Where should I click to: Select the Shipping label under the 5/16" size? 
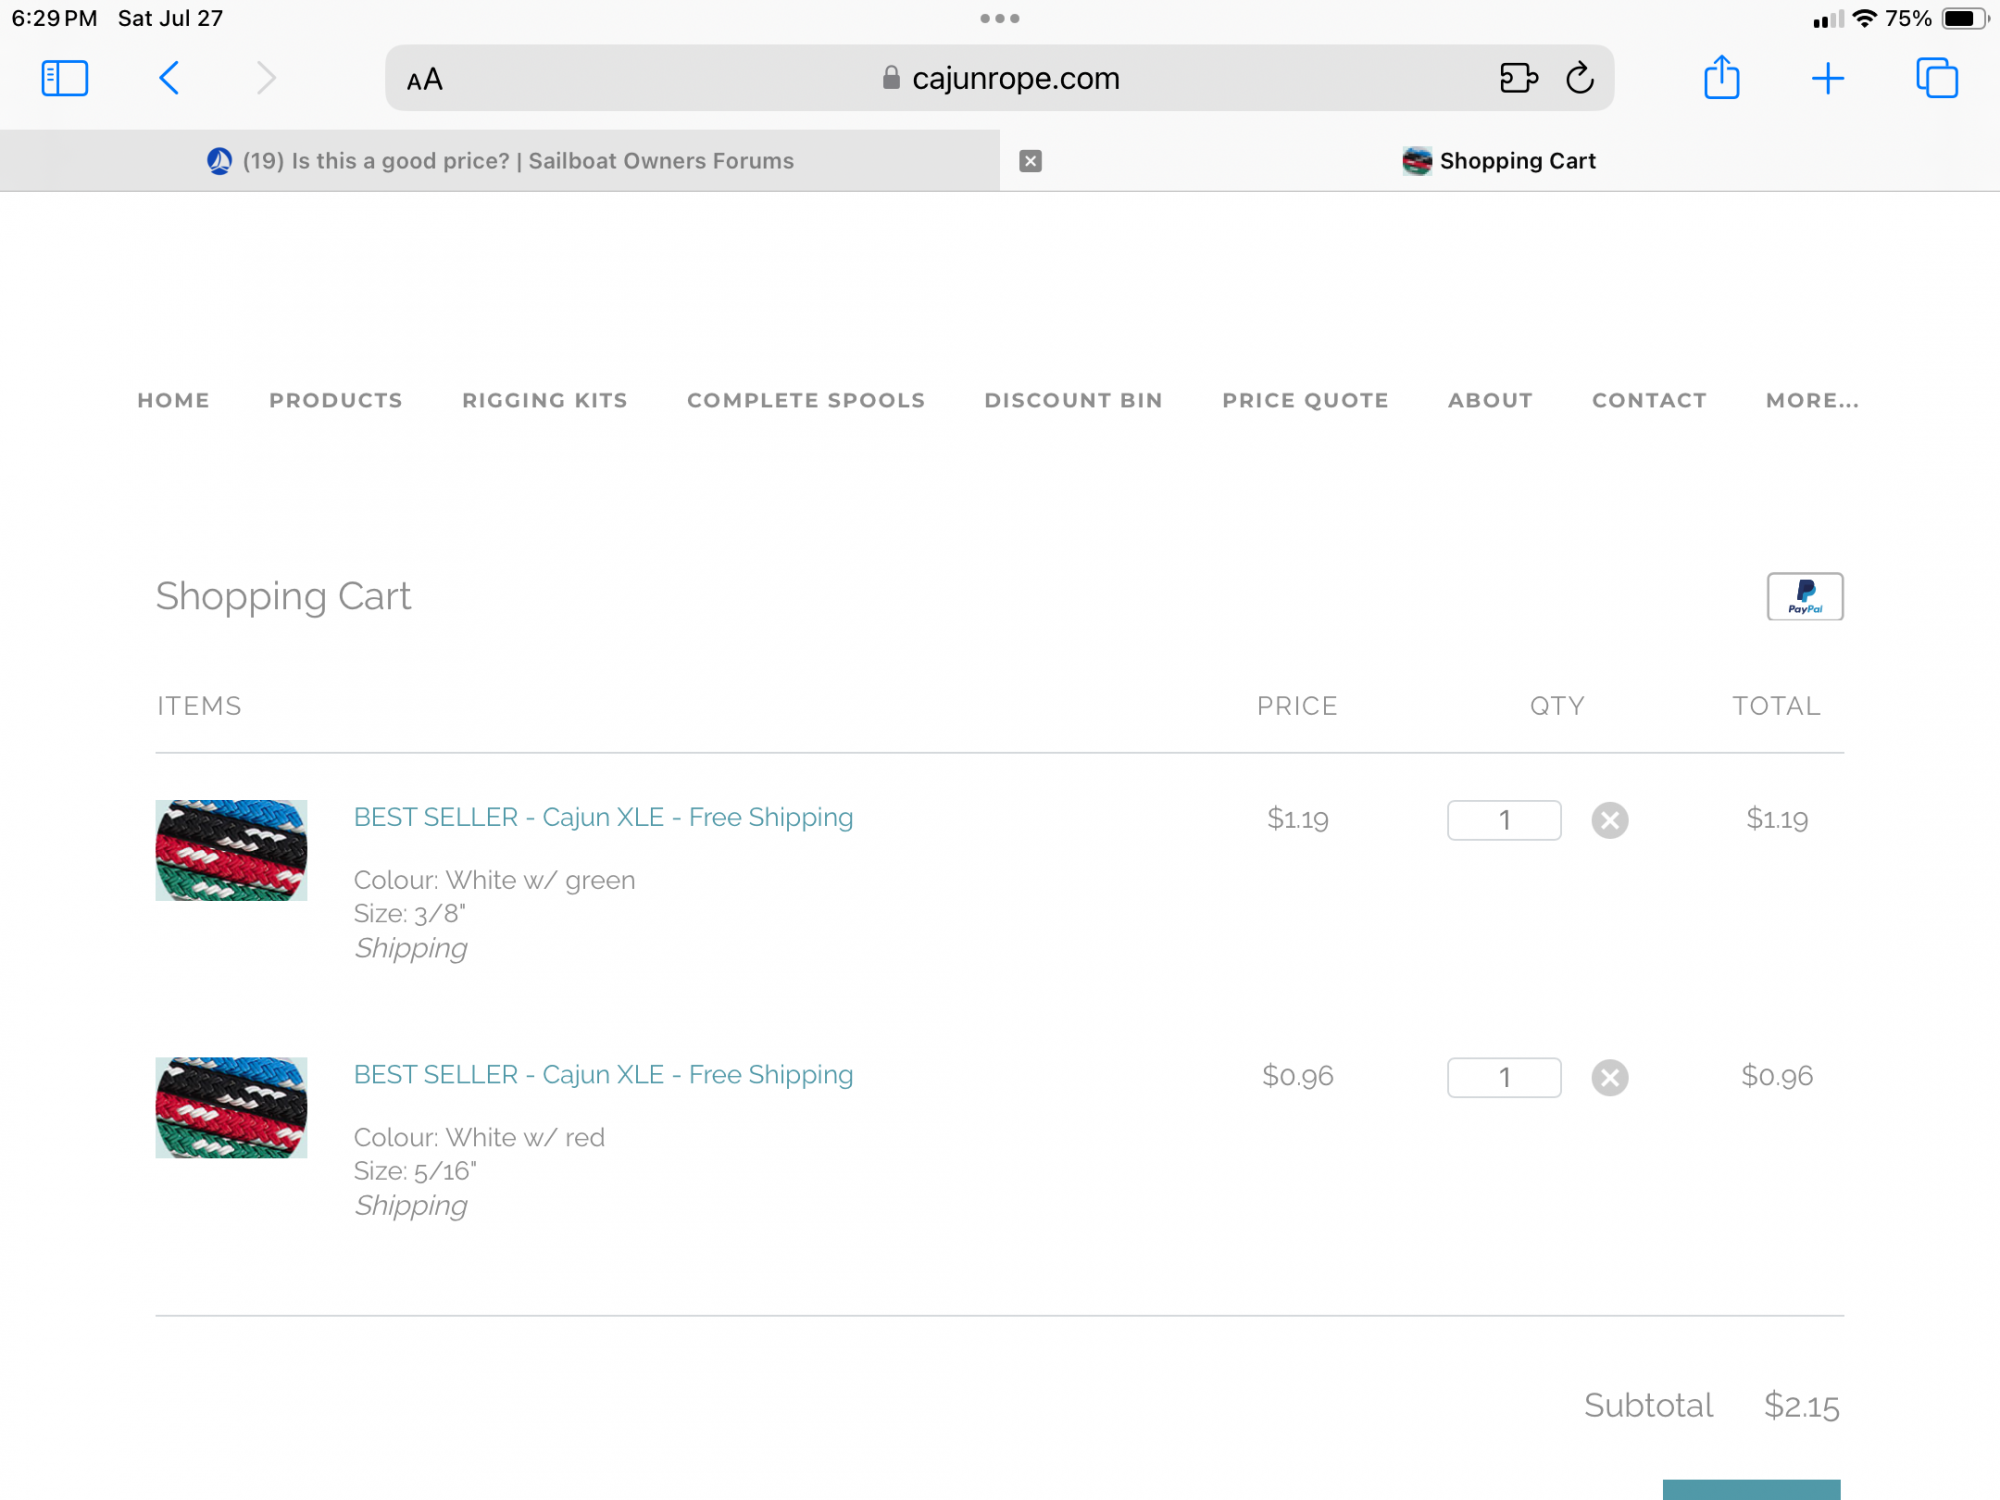(410, 1205)
